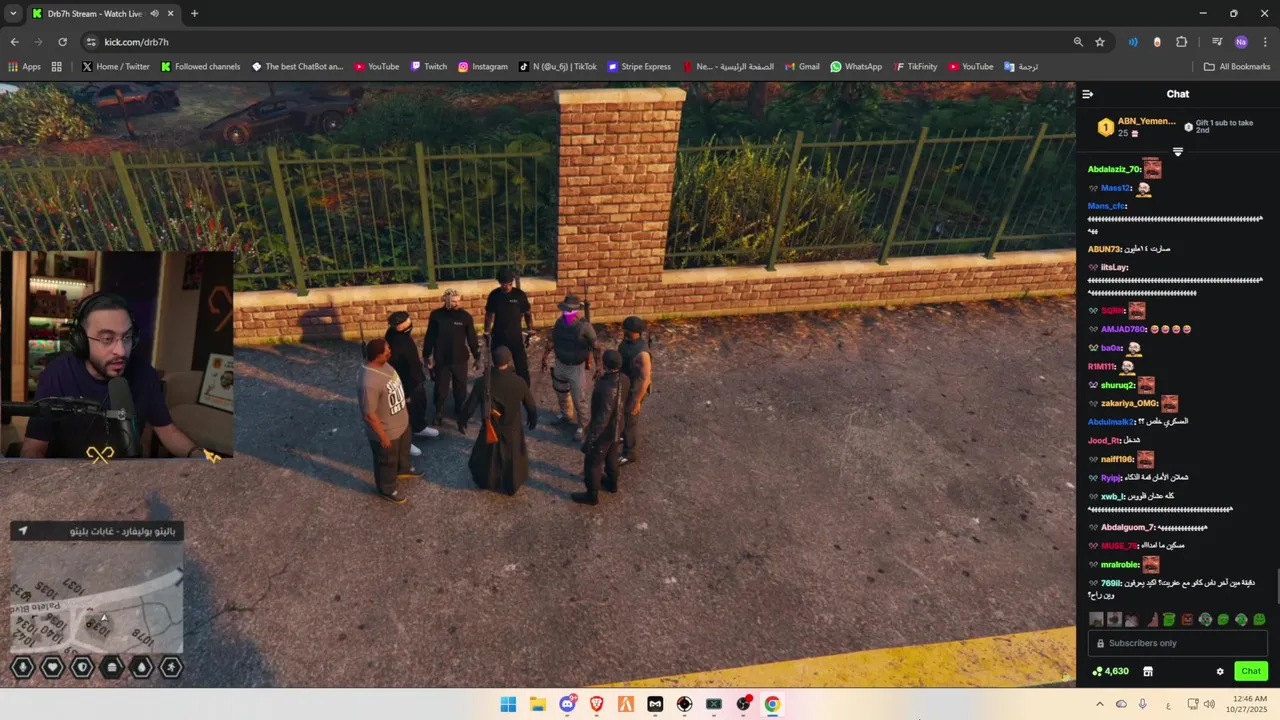
Task: Open chat settings gear icon
Action: (x=1220, y=671)
